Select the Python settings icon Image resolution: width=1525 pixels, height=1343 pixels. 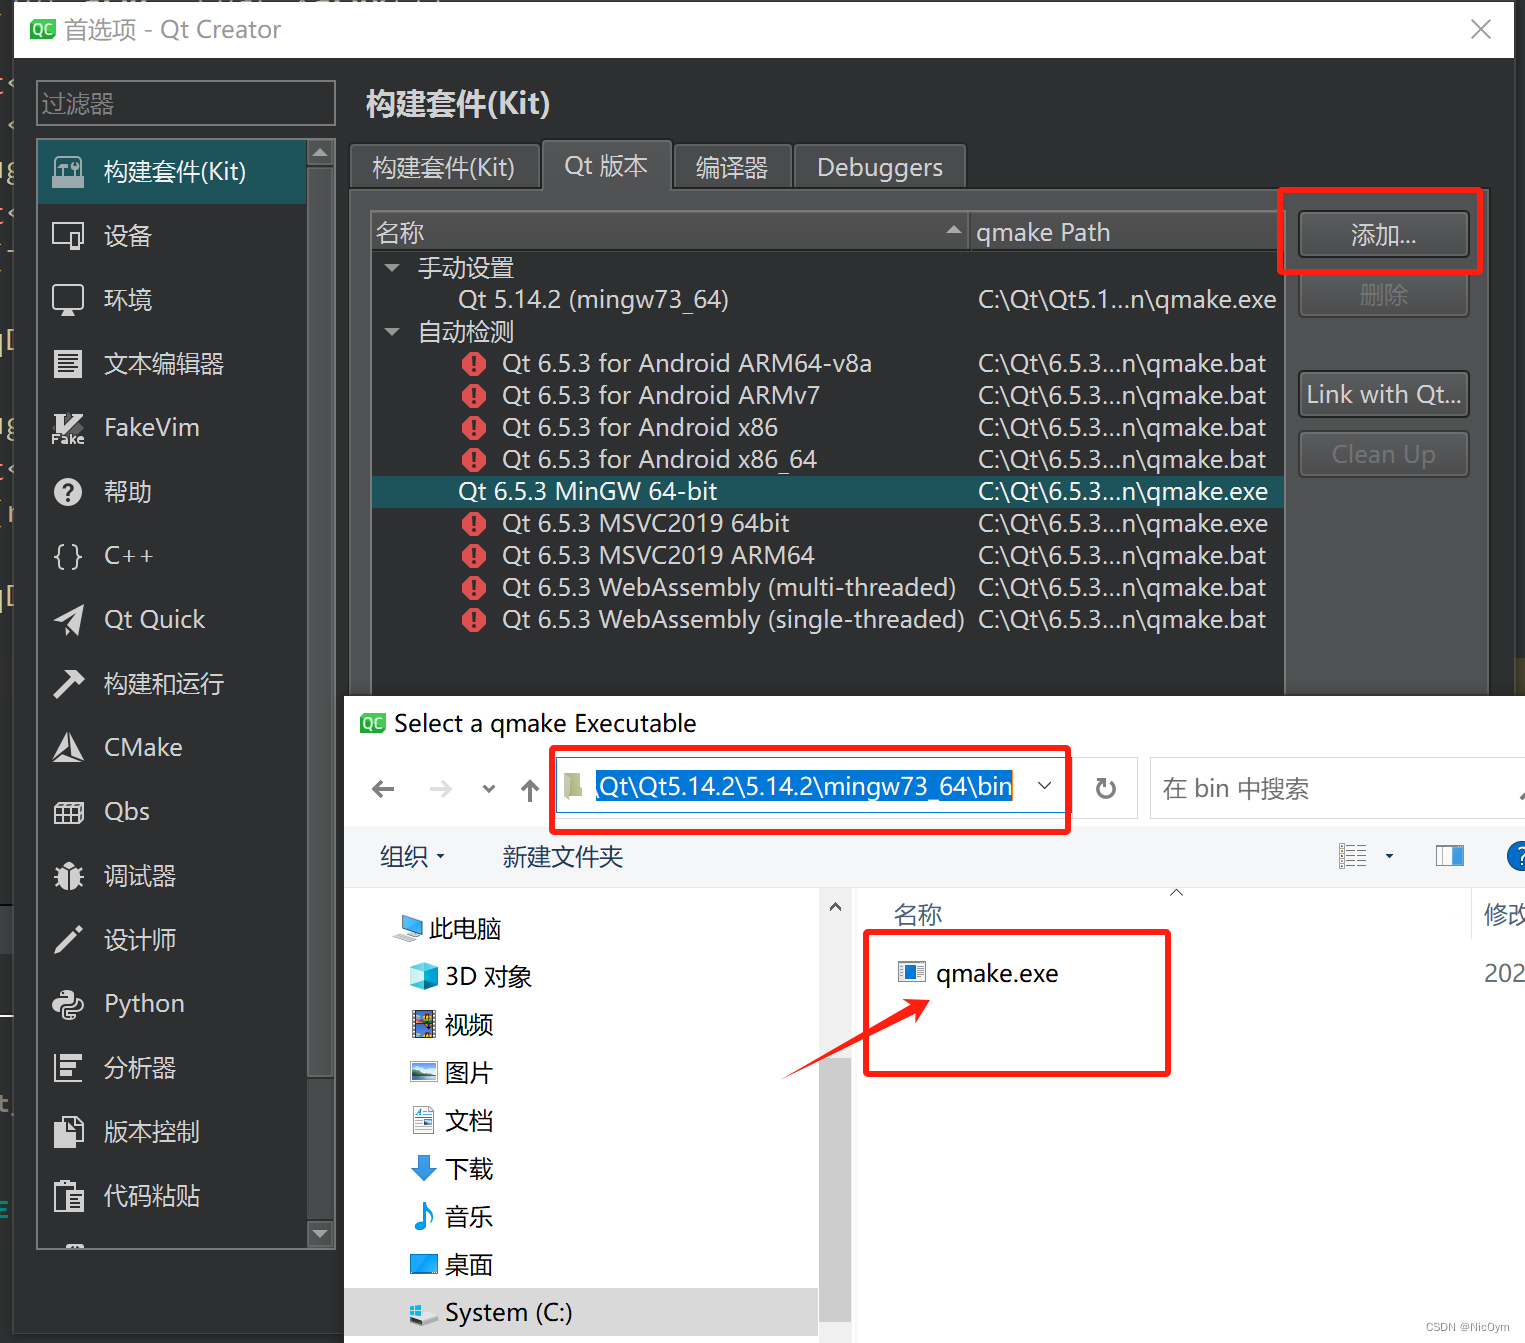pyautogui.click(x=68, y=1004)
